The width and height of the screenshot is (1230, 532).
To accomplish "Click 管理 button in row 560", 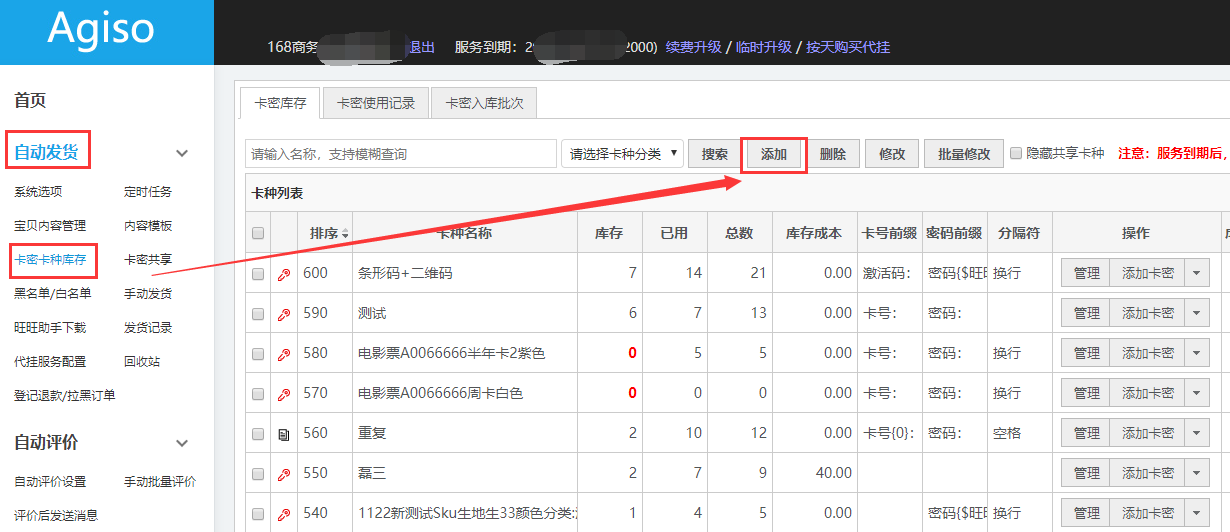I will (x=1086, y=433).
